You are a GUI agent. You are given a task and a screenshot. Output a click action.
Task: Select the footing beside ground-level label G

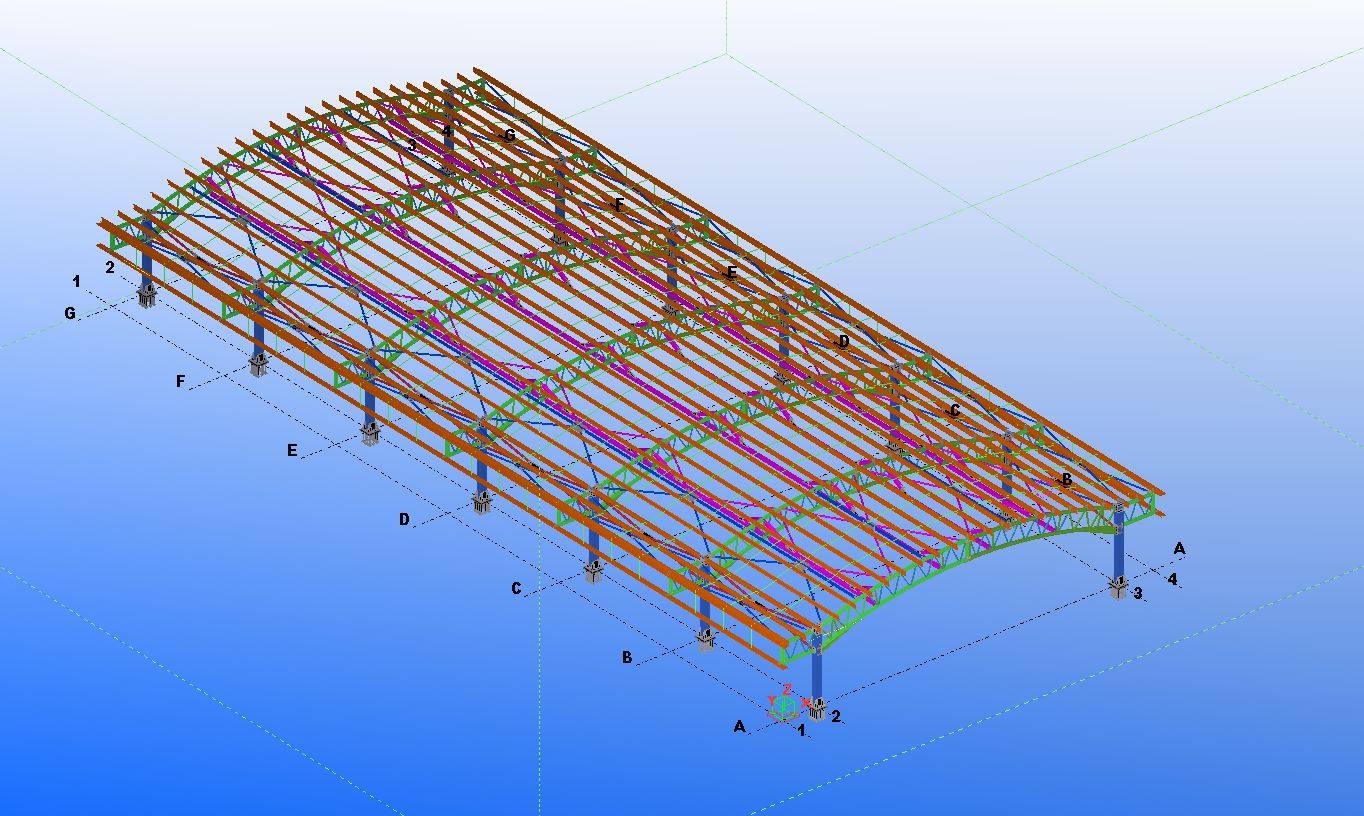147,296
